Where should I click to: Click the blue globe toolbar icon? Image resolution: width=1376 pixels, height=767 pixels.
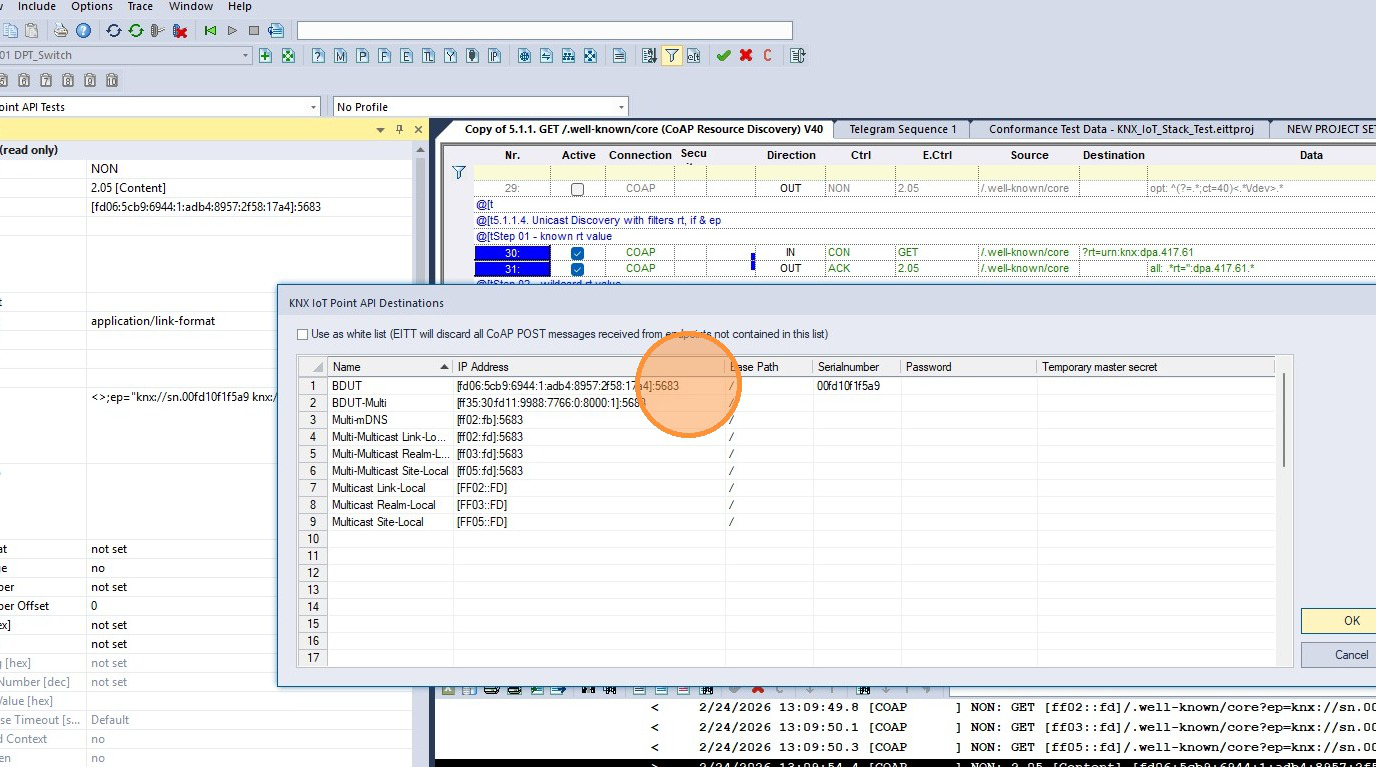pyautogui.click(x=524, y=56)
